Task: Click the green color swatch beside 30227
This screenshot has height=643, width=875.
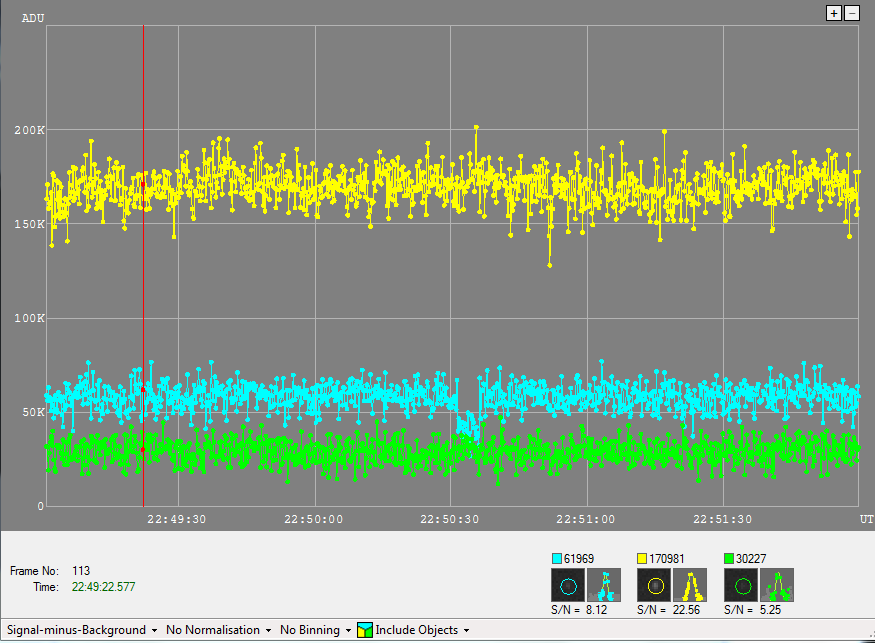Action: point(729,558)
